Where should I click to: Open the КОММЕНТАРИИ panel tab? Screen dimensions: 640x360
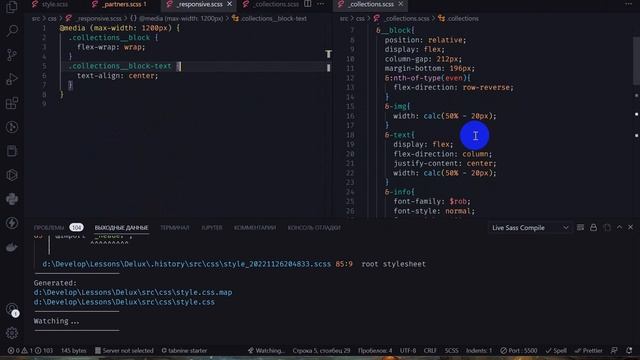255,228
